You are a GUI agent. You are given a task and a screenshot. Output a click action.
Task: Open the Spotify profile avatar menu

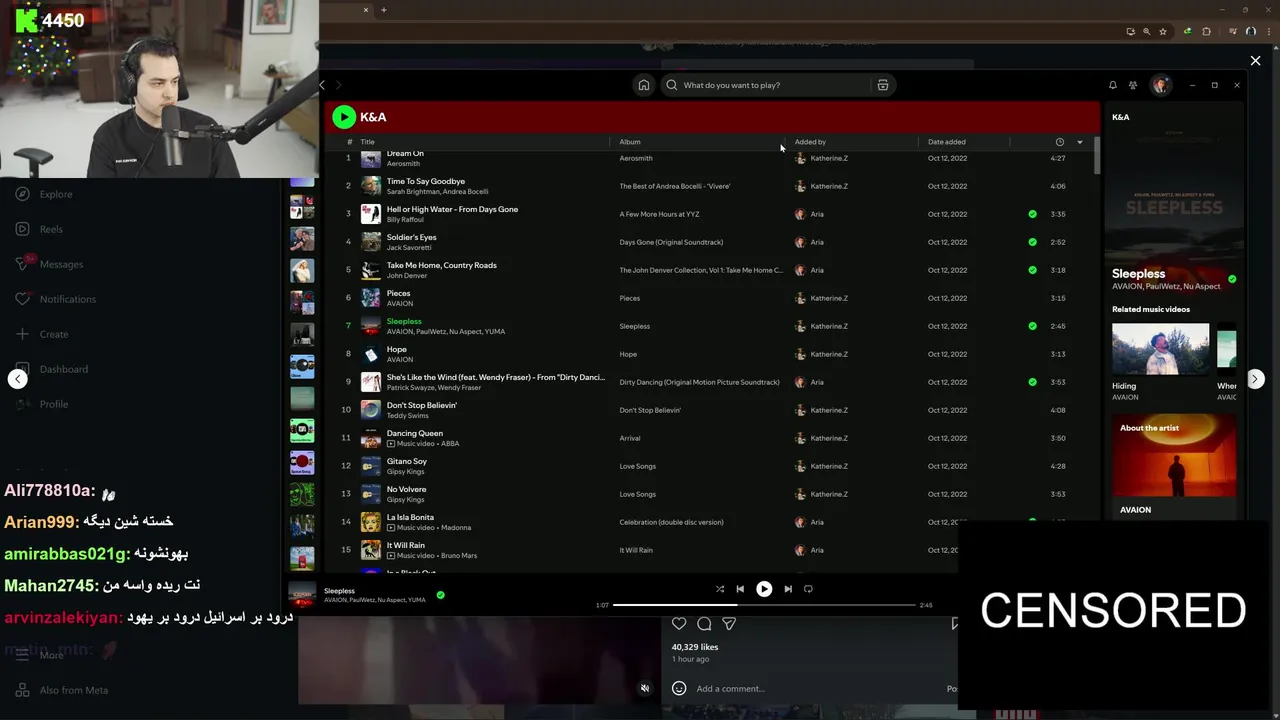[1160, 85]
